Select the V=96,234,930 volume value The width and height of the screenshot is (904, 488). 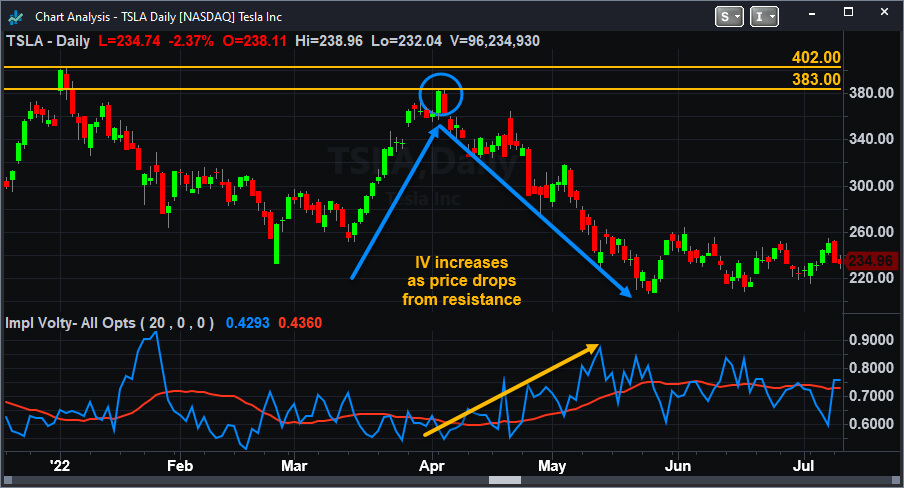pyautogui.click(x=495, y=41)
